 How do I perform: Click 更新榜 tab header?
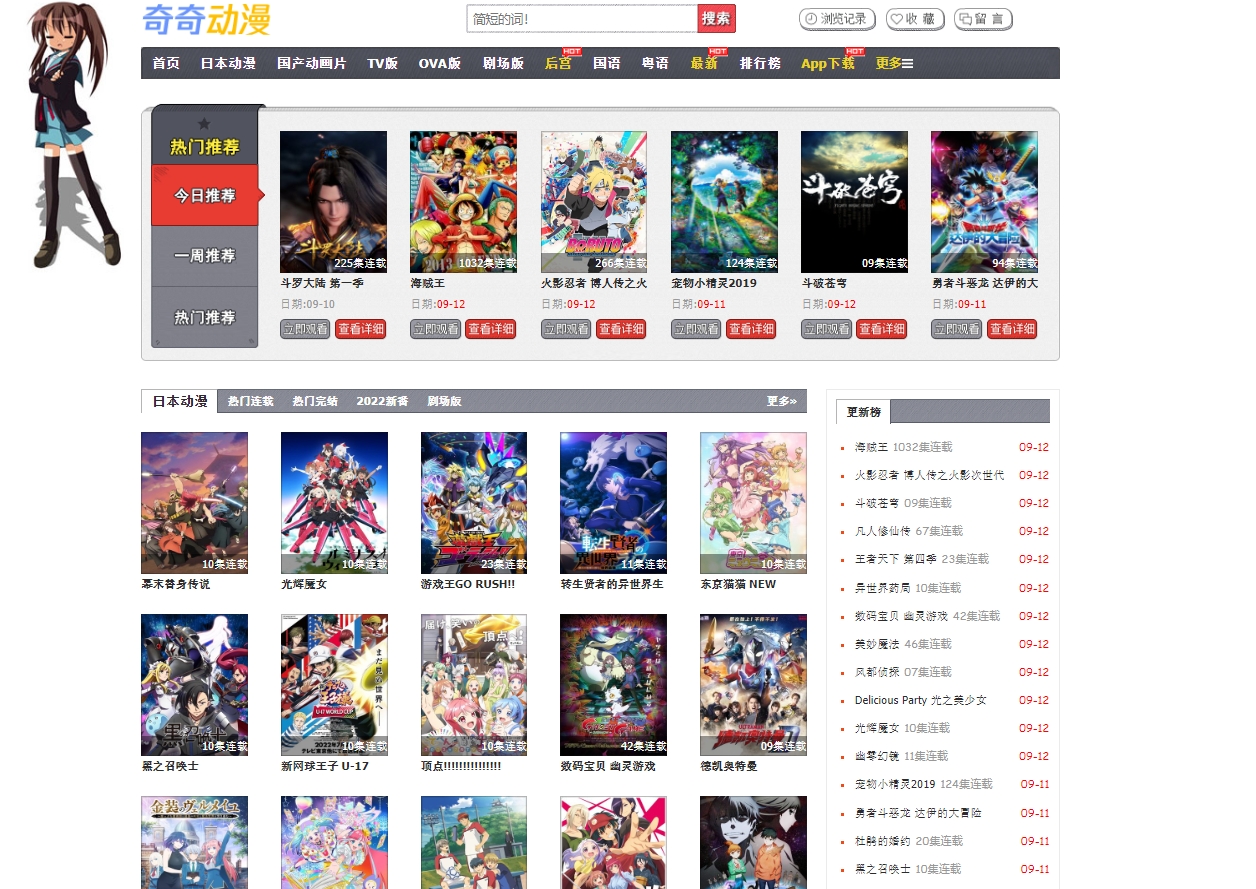863,412
